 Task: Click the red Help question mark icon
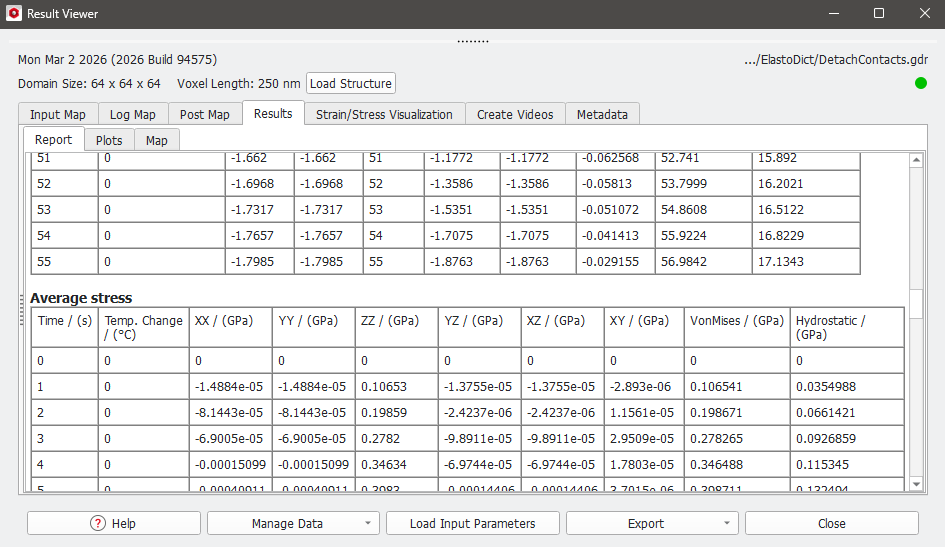98,523
